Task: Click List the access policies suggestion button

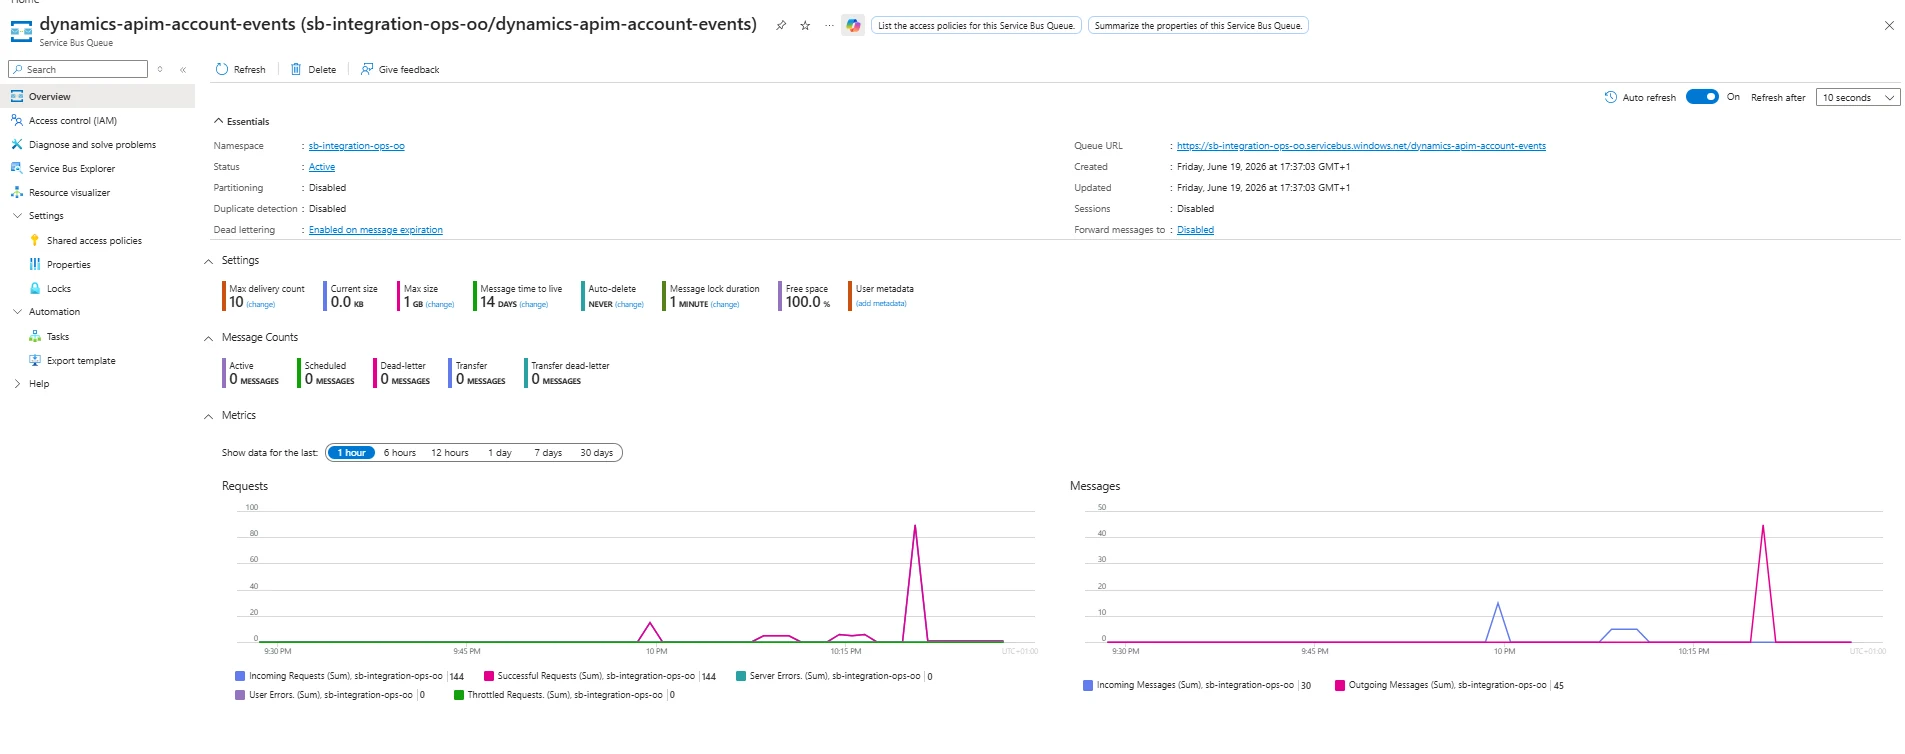Action: coord(976,26)
